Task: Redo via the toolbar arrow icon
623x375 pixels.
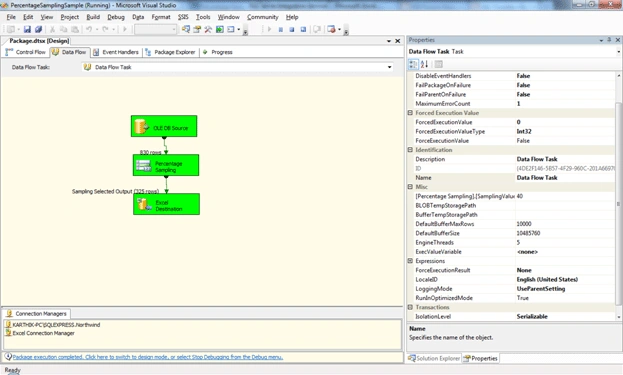Action: [x=105, y=29]
